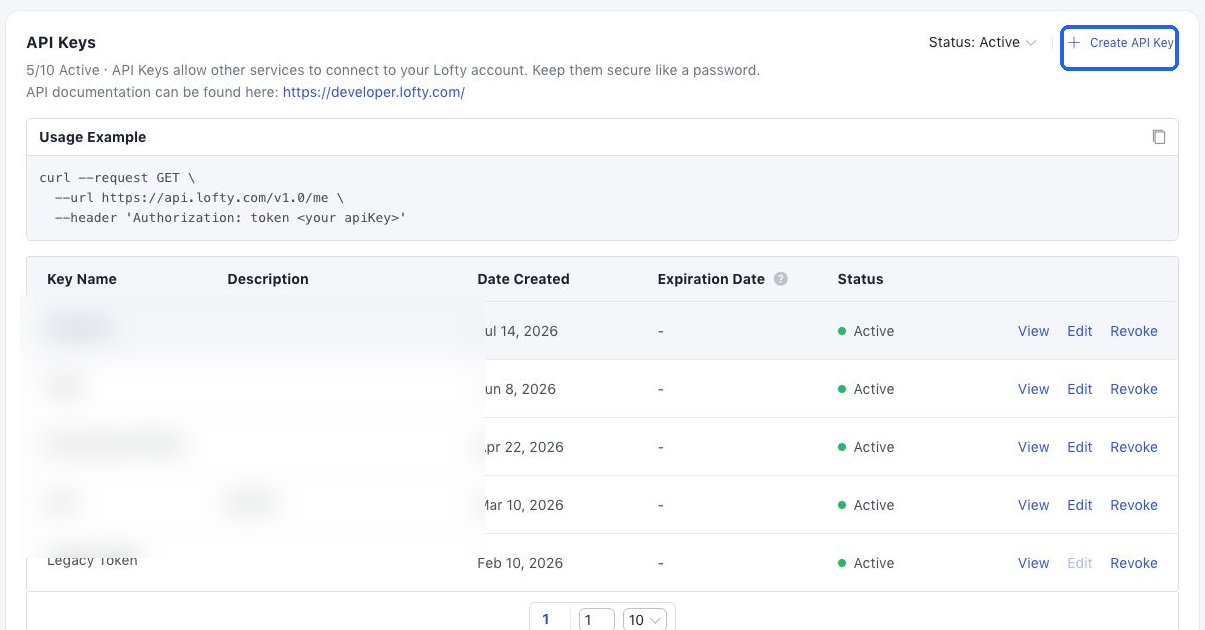Copy the usage example code

[x=1159, y=137]
